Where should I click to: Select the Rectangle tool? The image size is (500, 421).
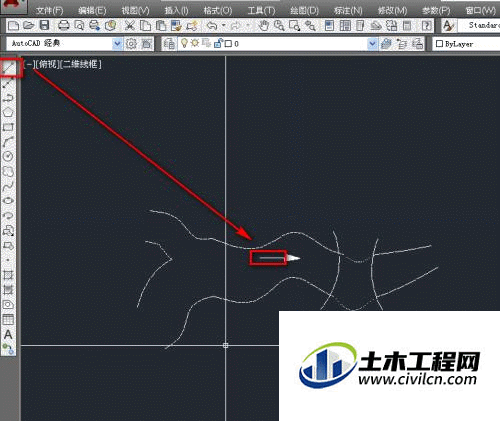click(8, 127)
